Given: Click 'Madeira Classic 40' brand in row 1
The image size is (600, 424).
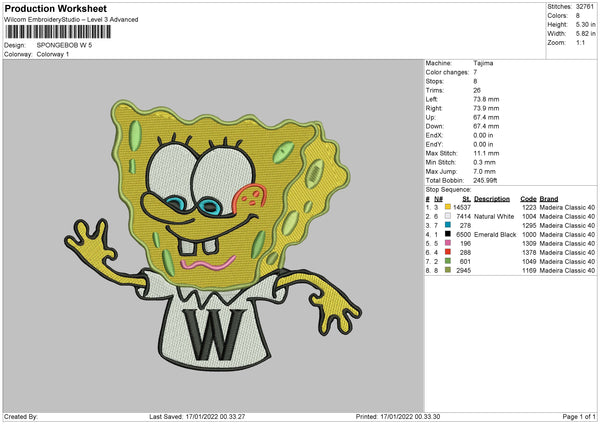Looking at the screenshot, I should pyautogui.click(x=567, y=207).
